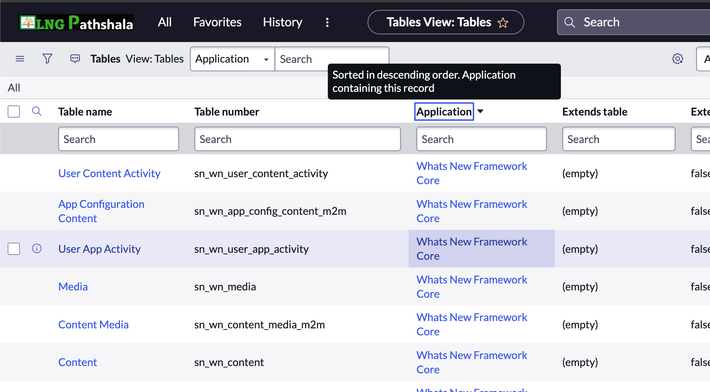
Task: Focus the Application column search field
Action: tap(481, 139)
